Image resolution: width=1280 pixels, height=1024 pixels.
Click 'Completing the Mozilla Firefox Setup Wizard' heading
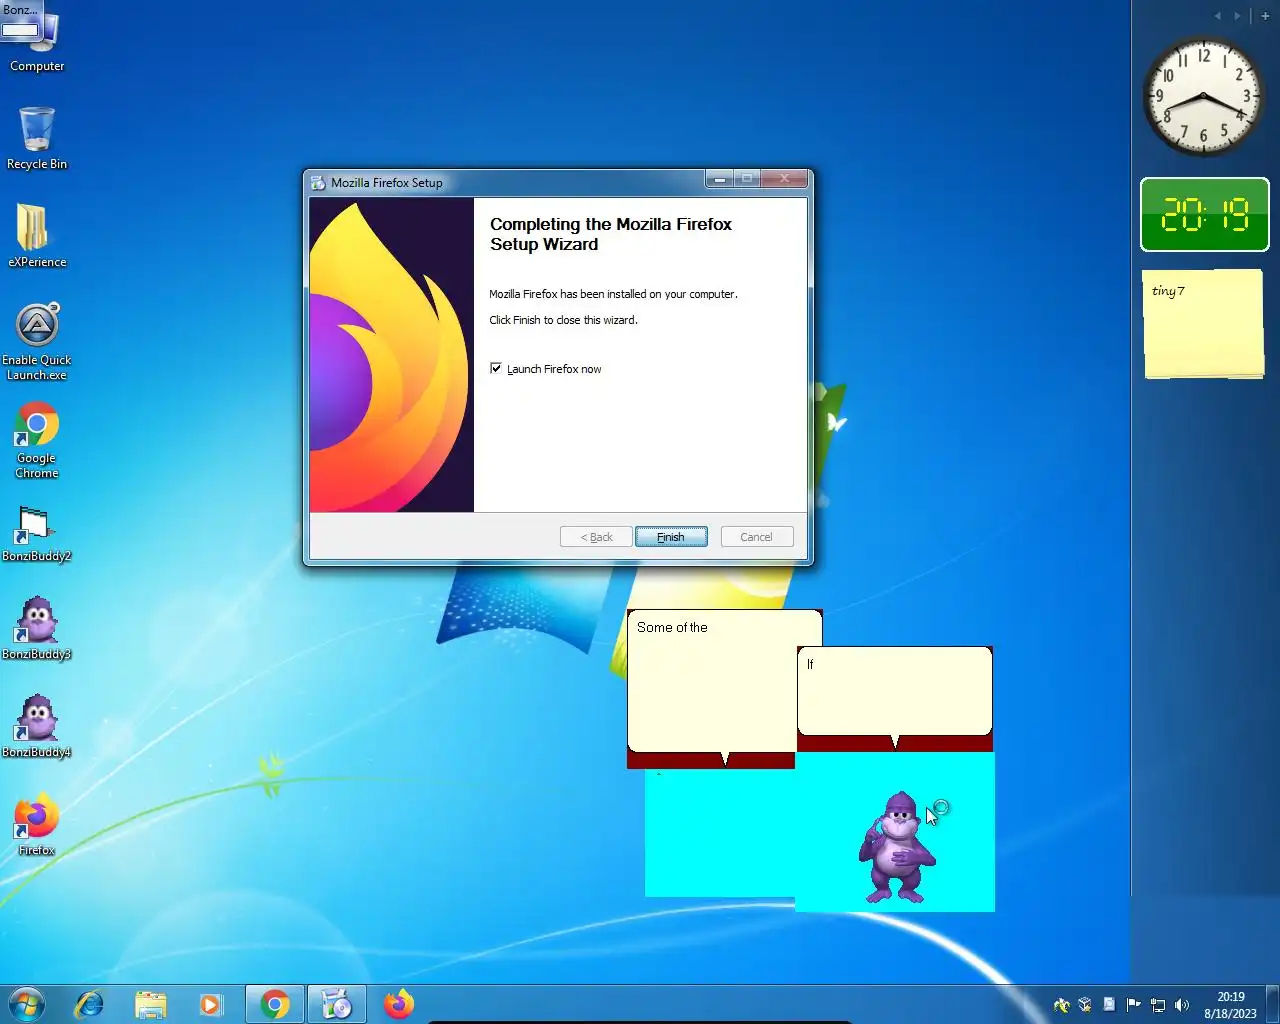(611, 234)
